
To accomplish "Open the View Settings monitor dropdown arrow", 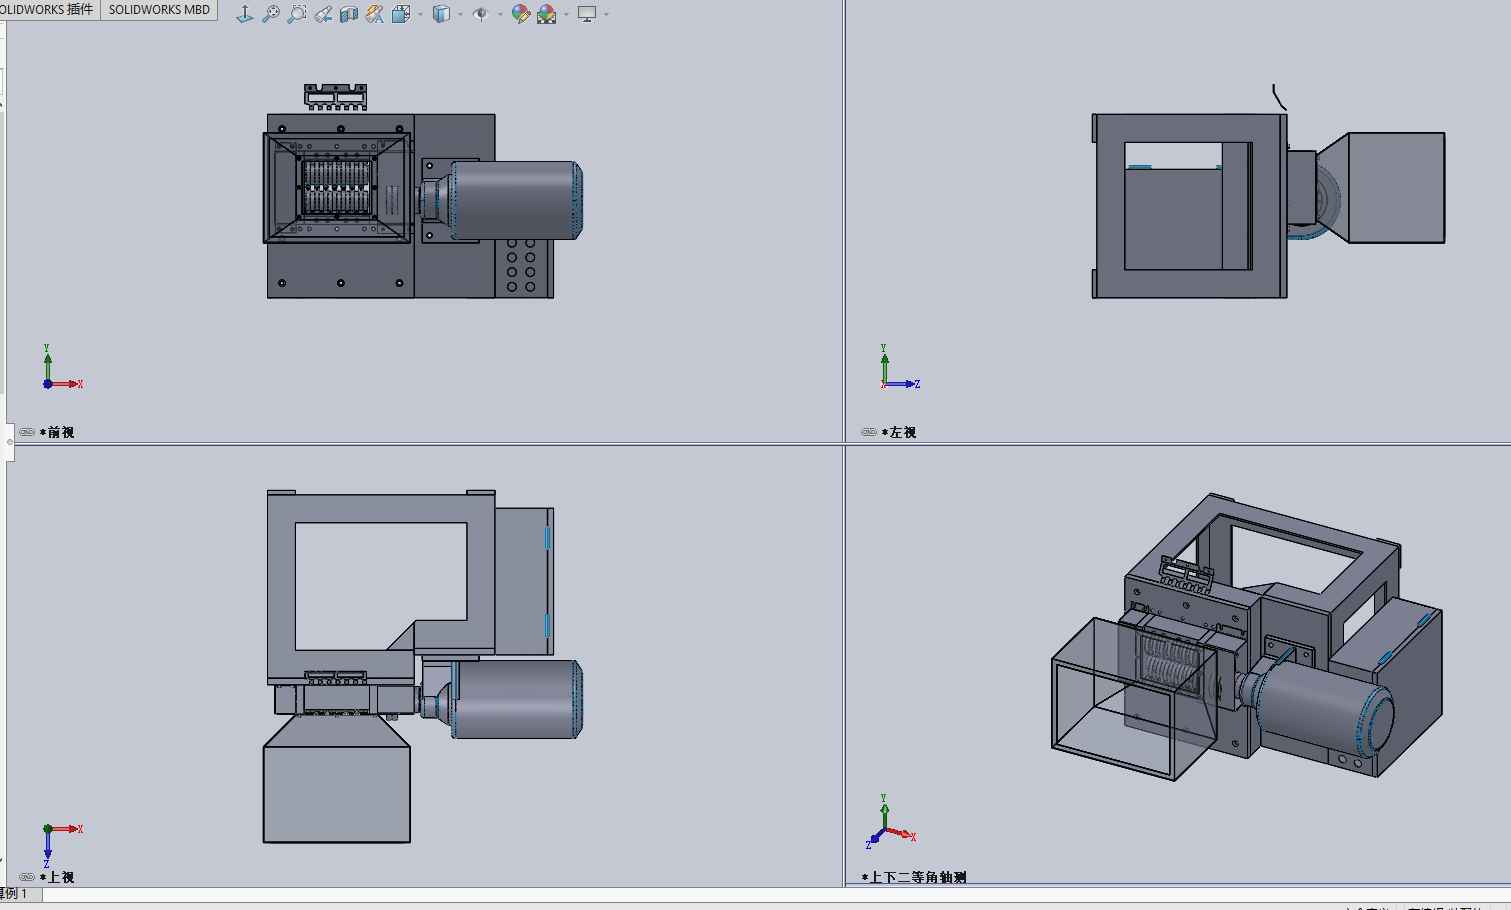I will pyautogui.click(x=606, y=14).
